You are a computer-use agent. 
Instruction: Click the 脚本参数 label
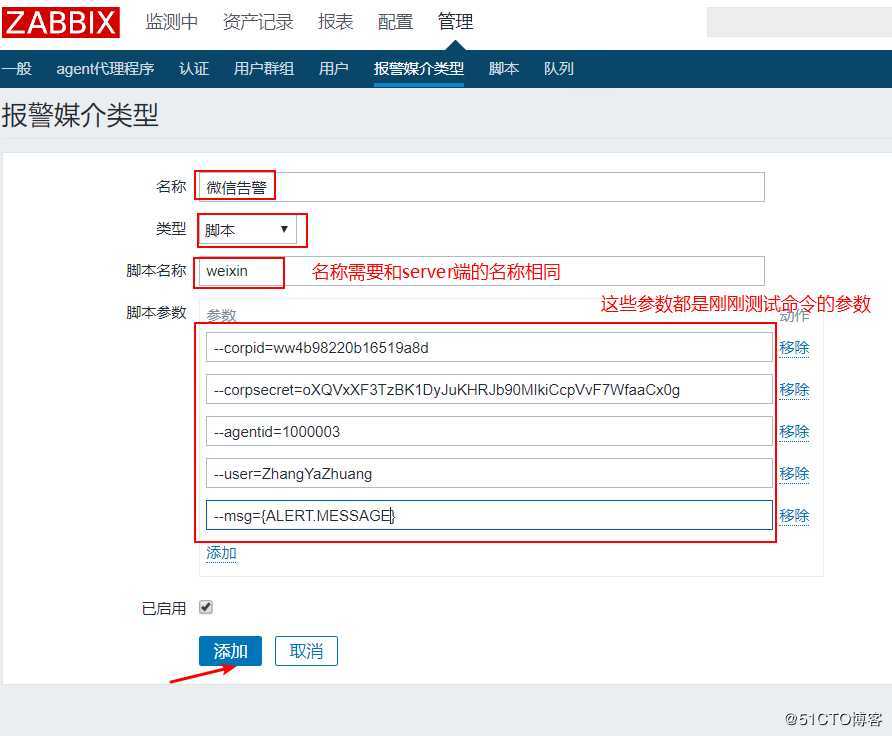click(x=156, y=313)
